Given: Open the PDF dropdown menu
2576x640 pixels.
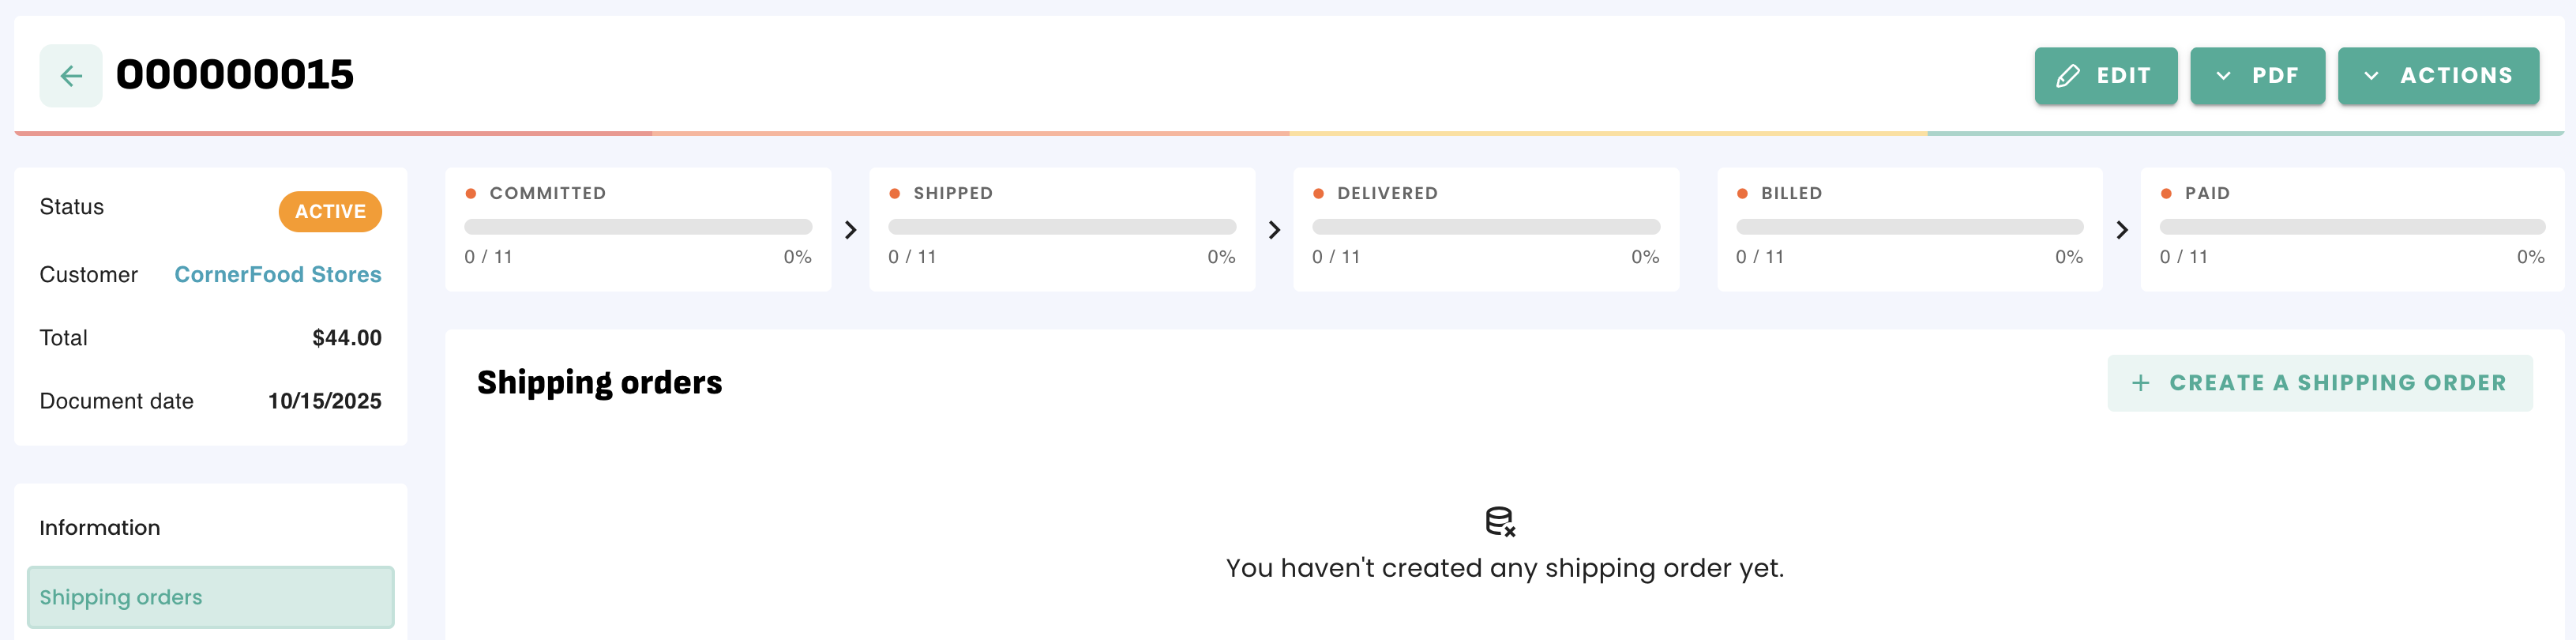Looking at the screenshot, I should coord(2257,76).
